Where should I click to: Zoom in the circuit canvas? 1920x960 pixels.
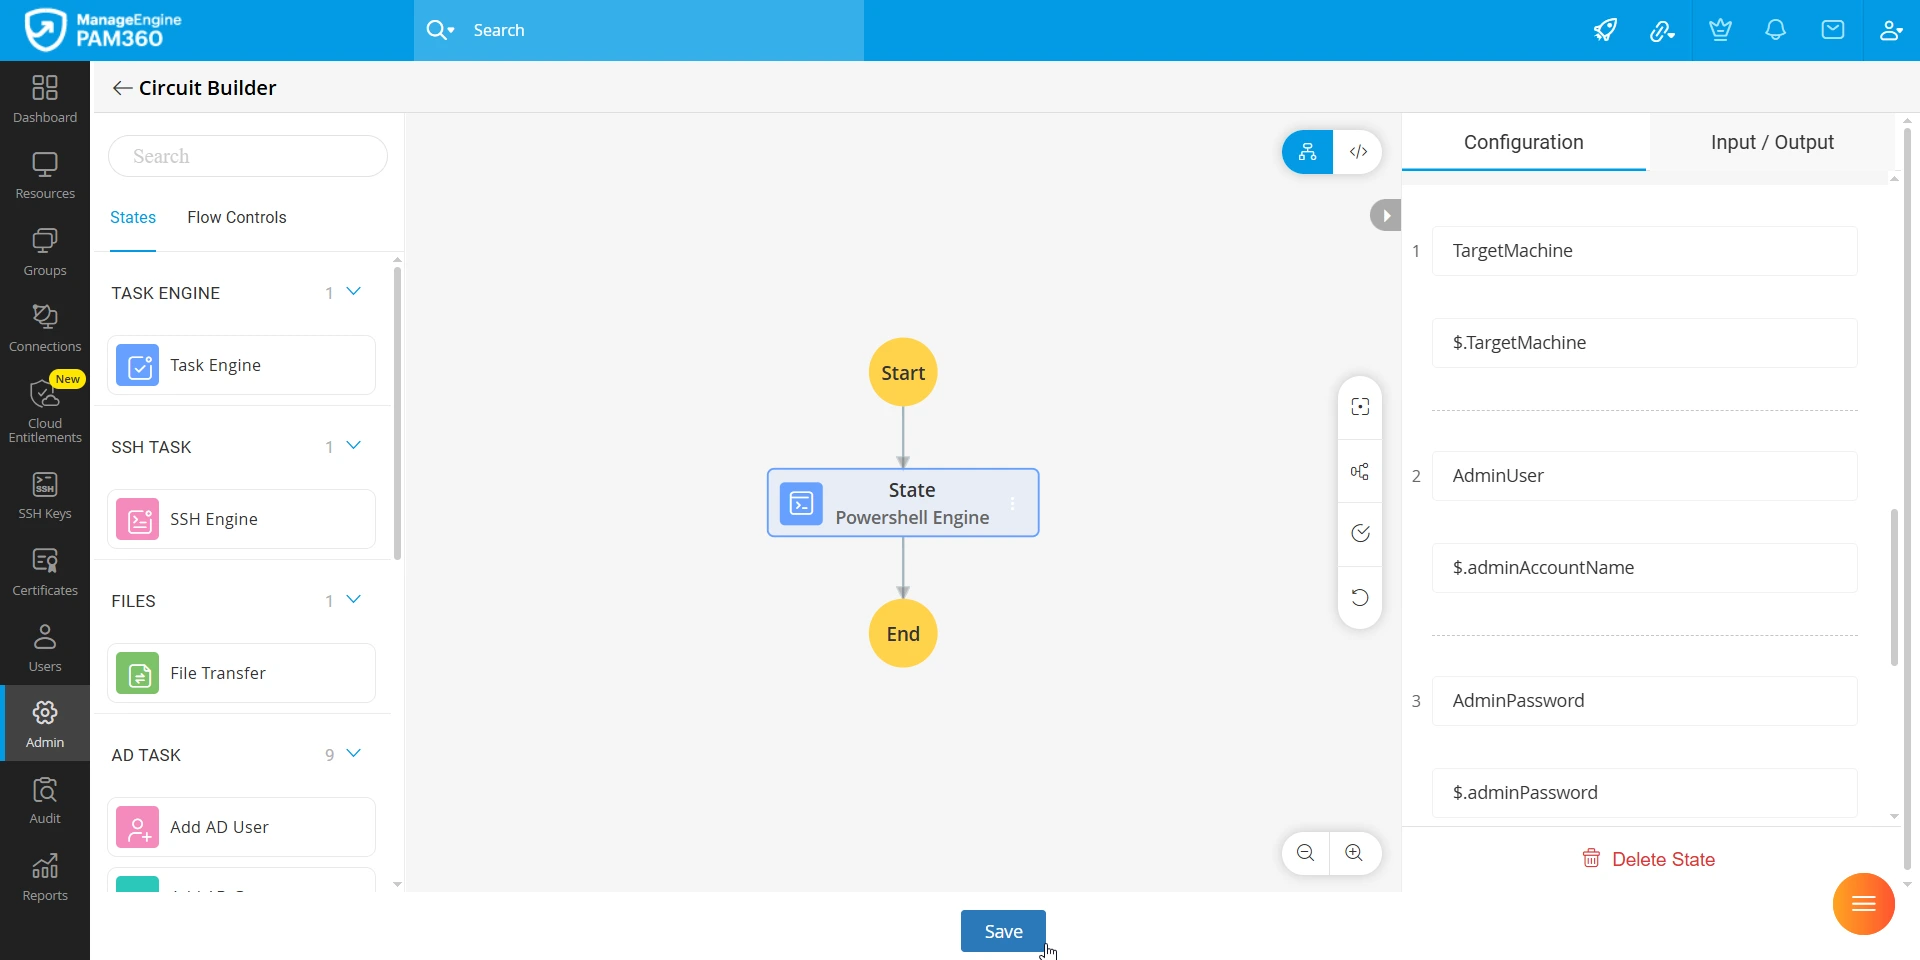coord(1354,853)
